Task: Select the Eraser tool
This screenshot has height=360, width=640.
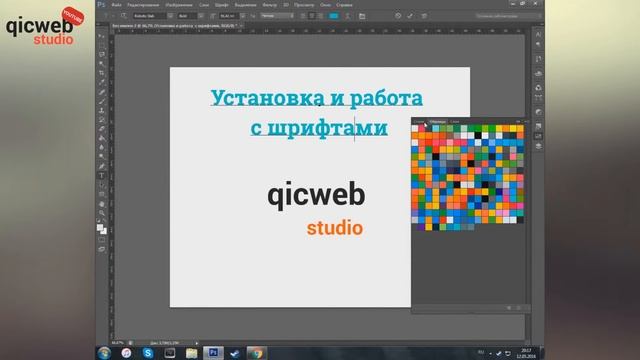Action: point(102,129)
